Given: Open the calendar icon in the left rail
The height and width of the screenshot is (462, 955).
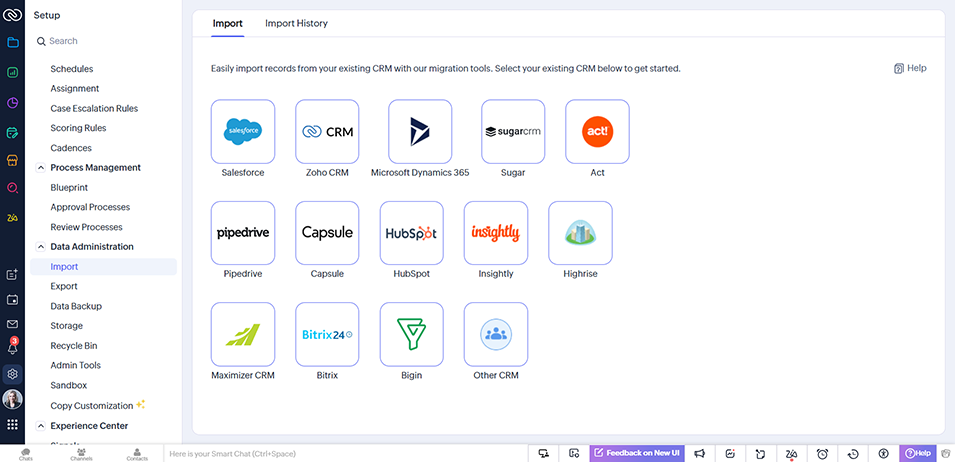Looking at the screenshot, I should [12, 299].
